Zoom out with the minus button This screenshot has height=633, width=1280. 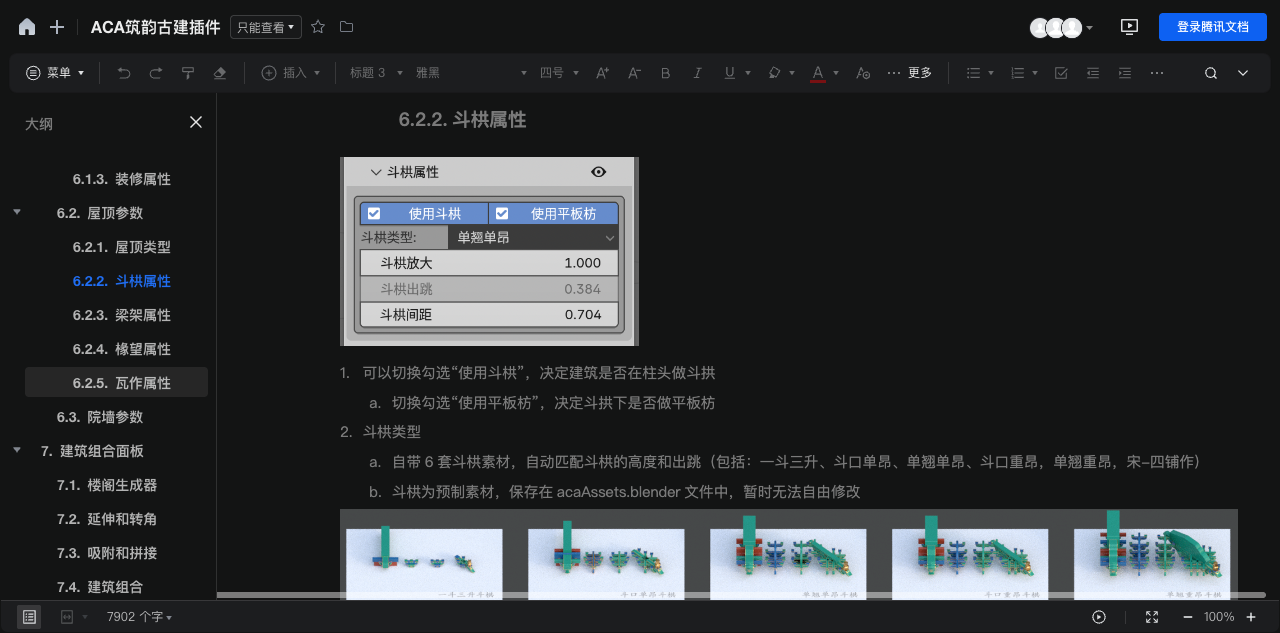pos(1187,617)
